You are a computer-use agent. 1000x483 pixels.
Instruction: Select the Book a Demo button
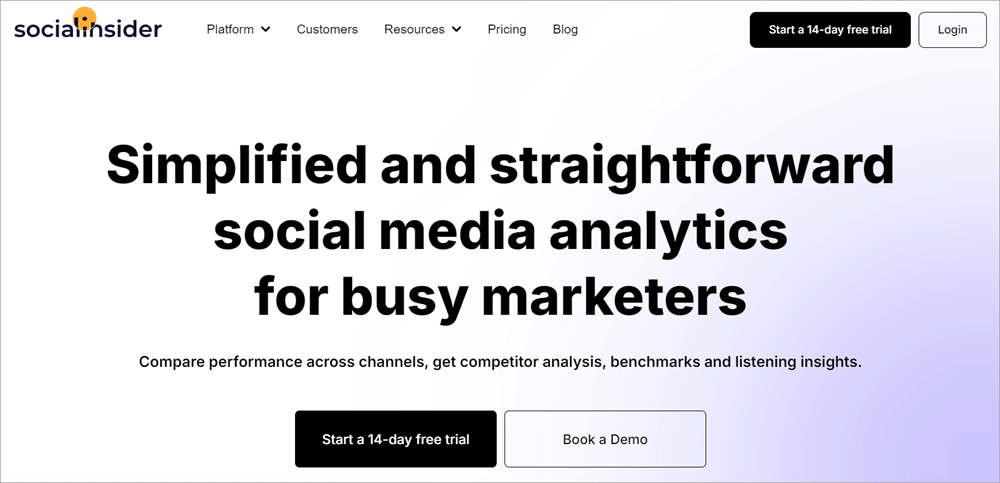[x=605, y=439]
